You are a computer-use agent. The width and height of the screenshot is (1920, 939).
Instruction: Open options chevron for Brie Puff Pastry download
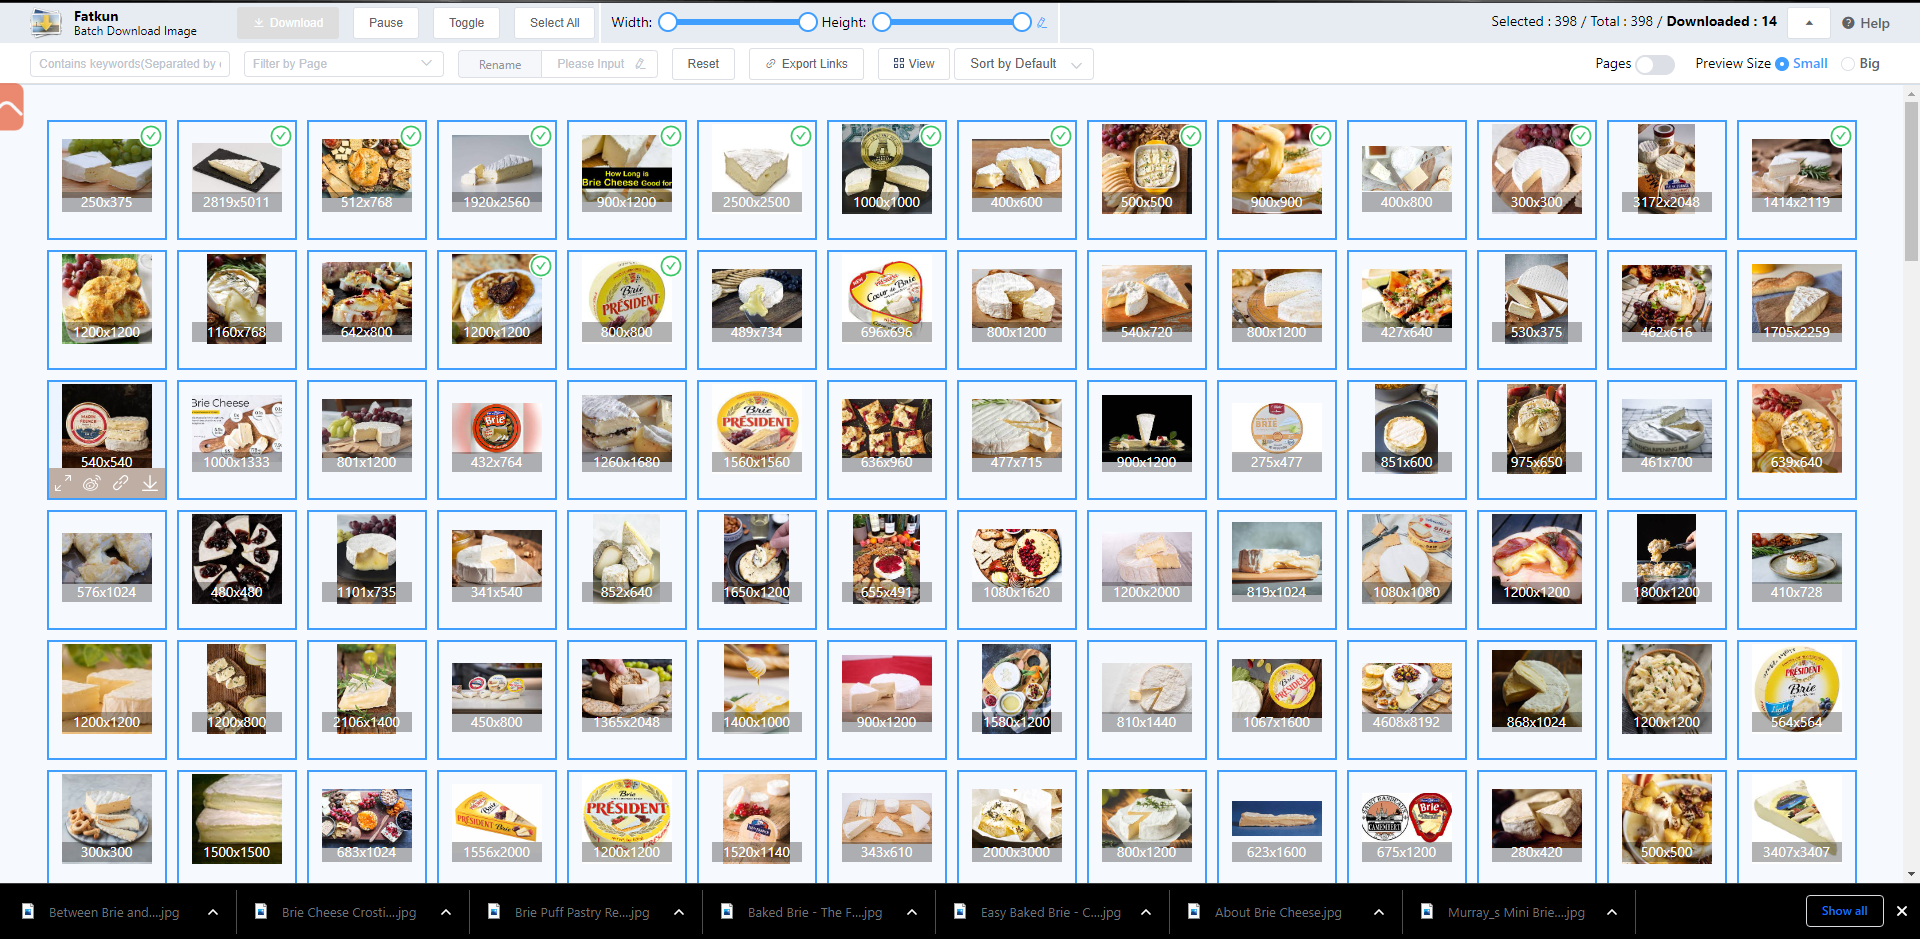(679, 912)
